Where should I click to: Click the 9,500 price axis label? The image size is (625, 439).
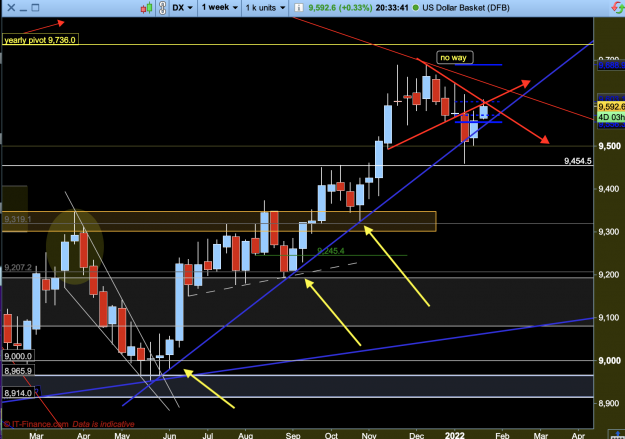(609, 146)
